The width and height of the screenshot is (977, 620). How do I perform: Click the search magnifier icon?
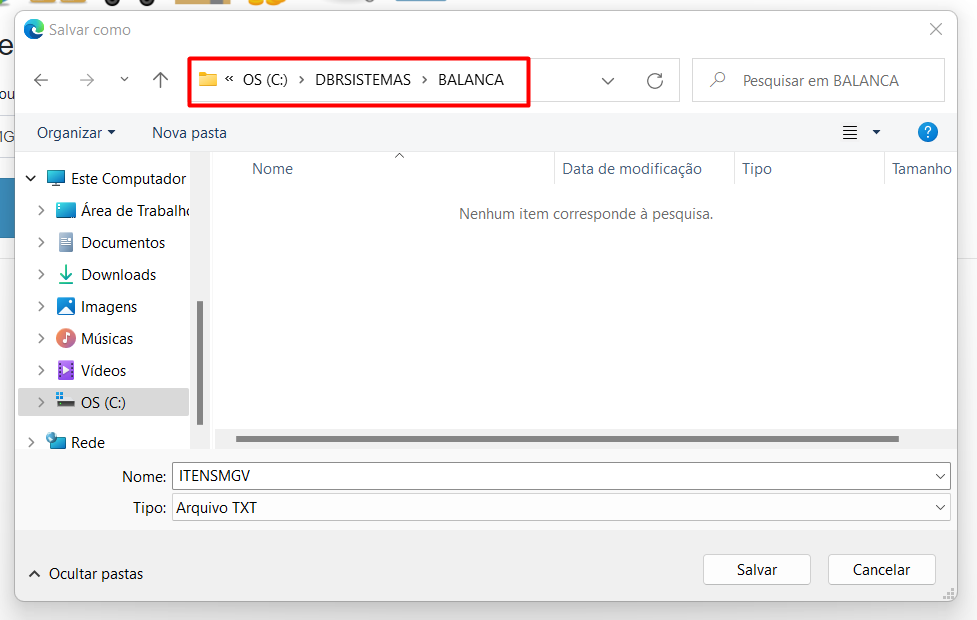tap(717, 81)
